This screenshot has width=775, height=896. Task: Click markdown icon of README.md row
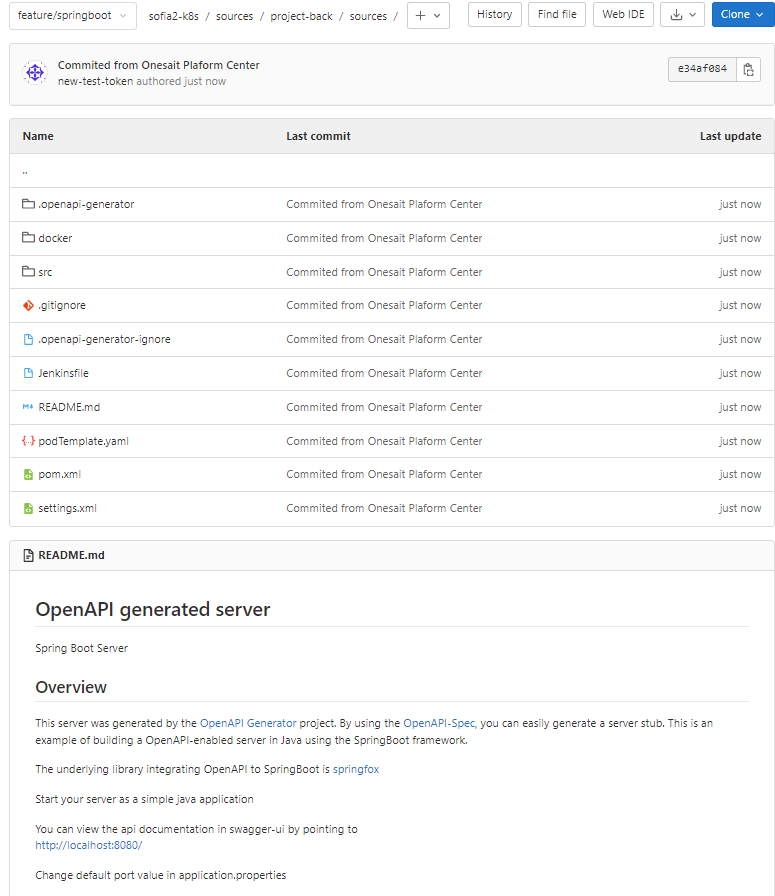point(28,407)
